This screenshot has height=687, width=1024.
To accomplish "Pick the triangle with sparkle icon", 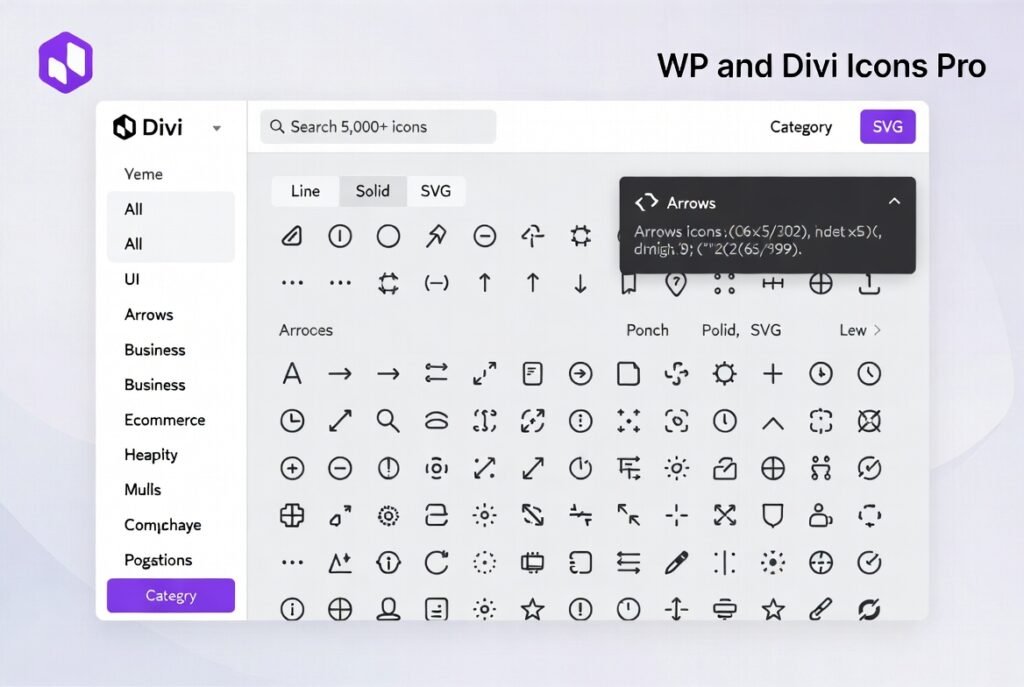I will click(340, 562).
